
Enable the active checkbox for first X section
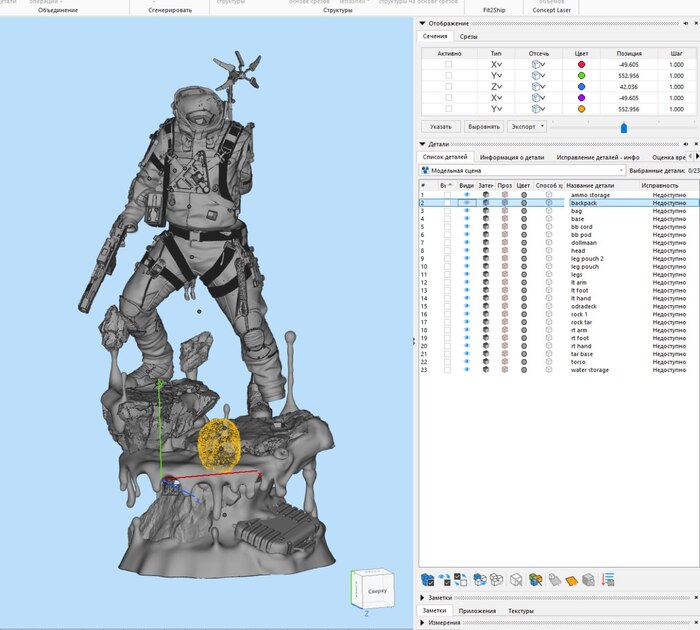coord(449,64)
